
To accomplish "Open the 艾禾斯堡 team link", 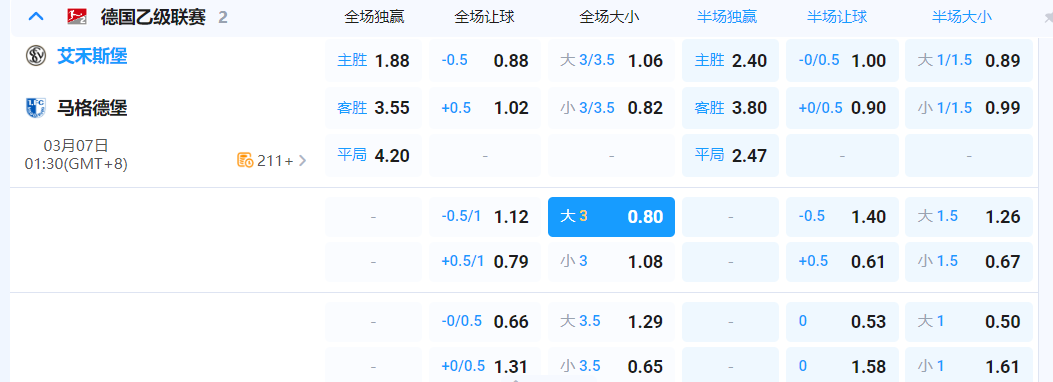I will click(92, 56).
